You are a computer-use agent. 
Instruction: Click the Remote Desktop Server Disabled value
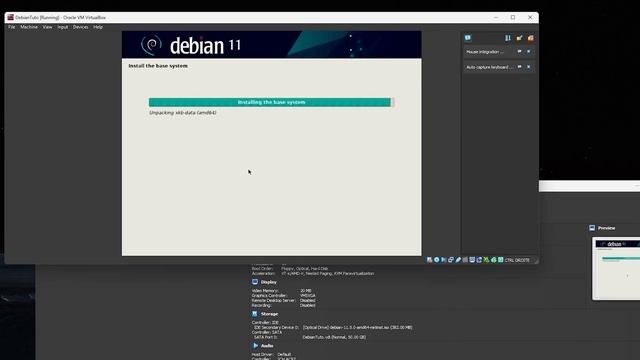[x=307, y=300]
